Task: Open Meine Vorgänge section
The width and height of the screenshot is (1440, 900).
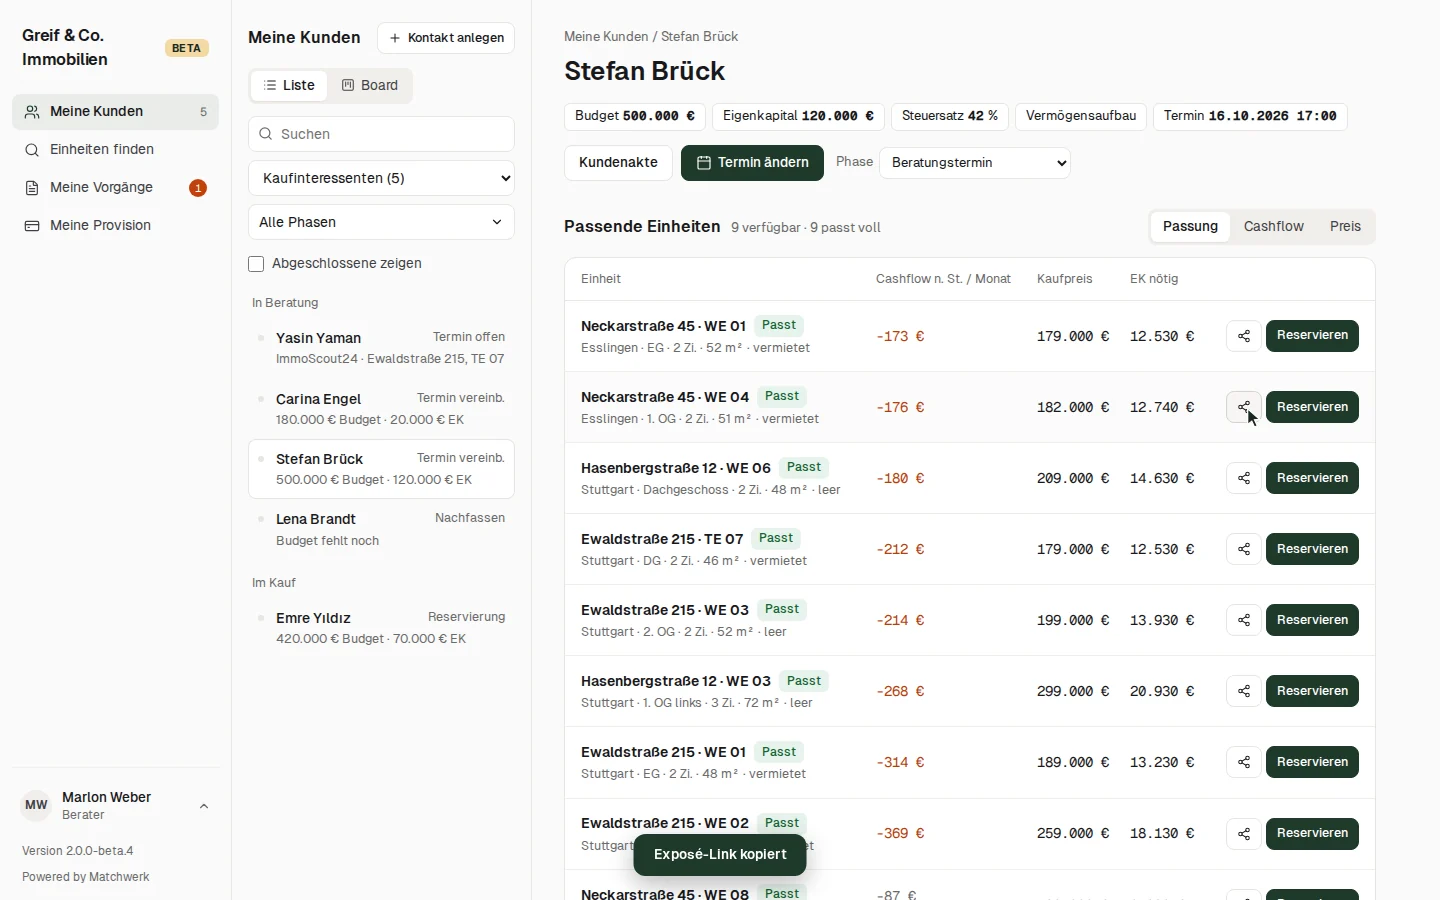Action: pyautogui.click(x=115, y=188)
